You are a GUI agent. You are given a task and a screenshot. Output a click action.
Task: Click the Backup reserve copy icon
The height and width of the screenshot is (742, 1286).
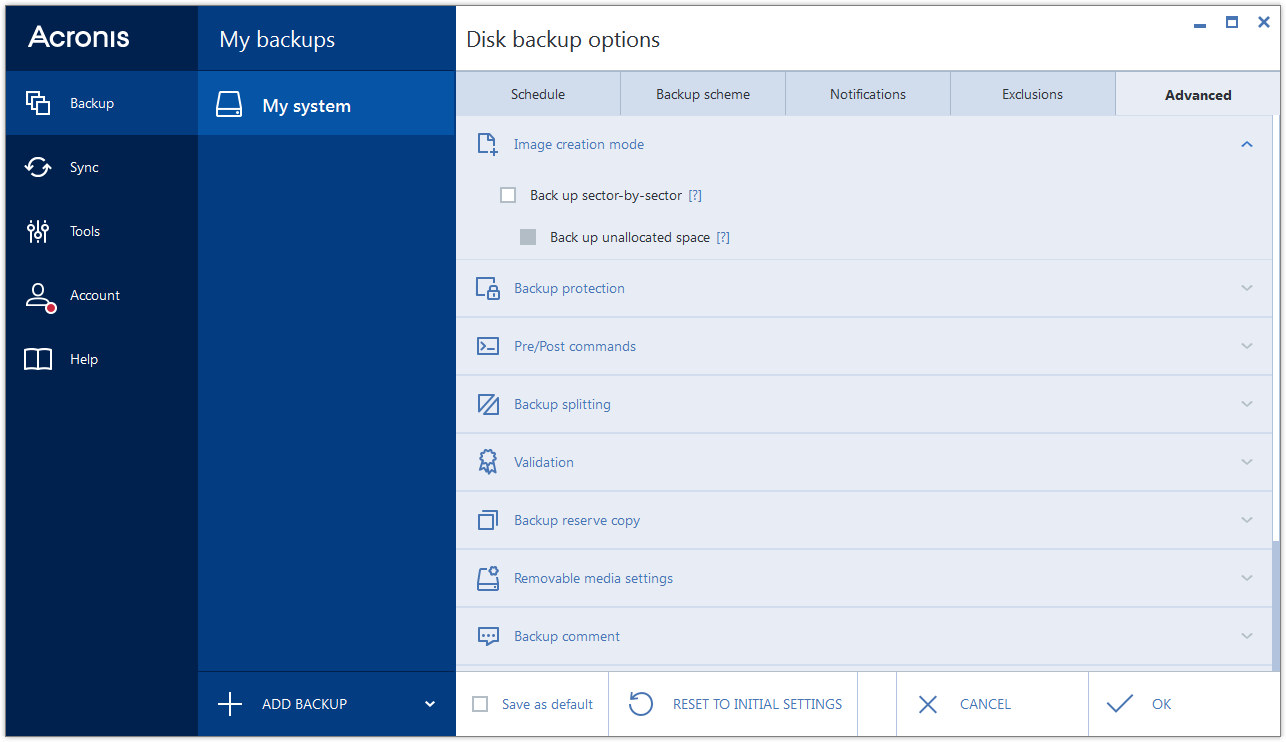point(488,520)
